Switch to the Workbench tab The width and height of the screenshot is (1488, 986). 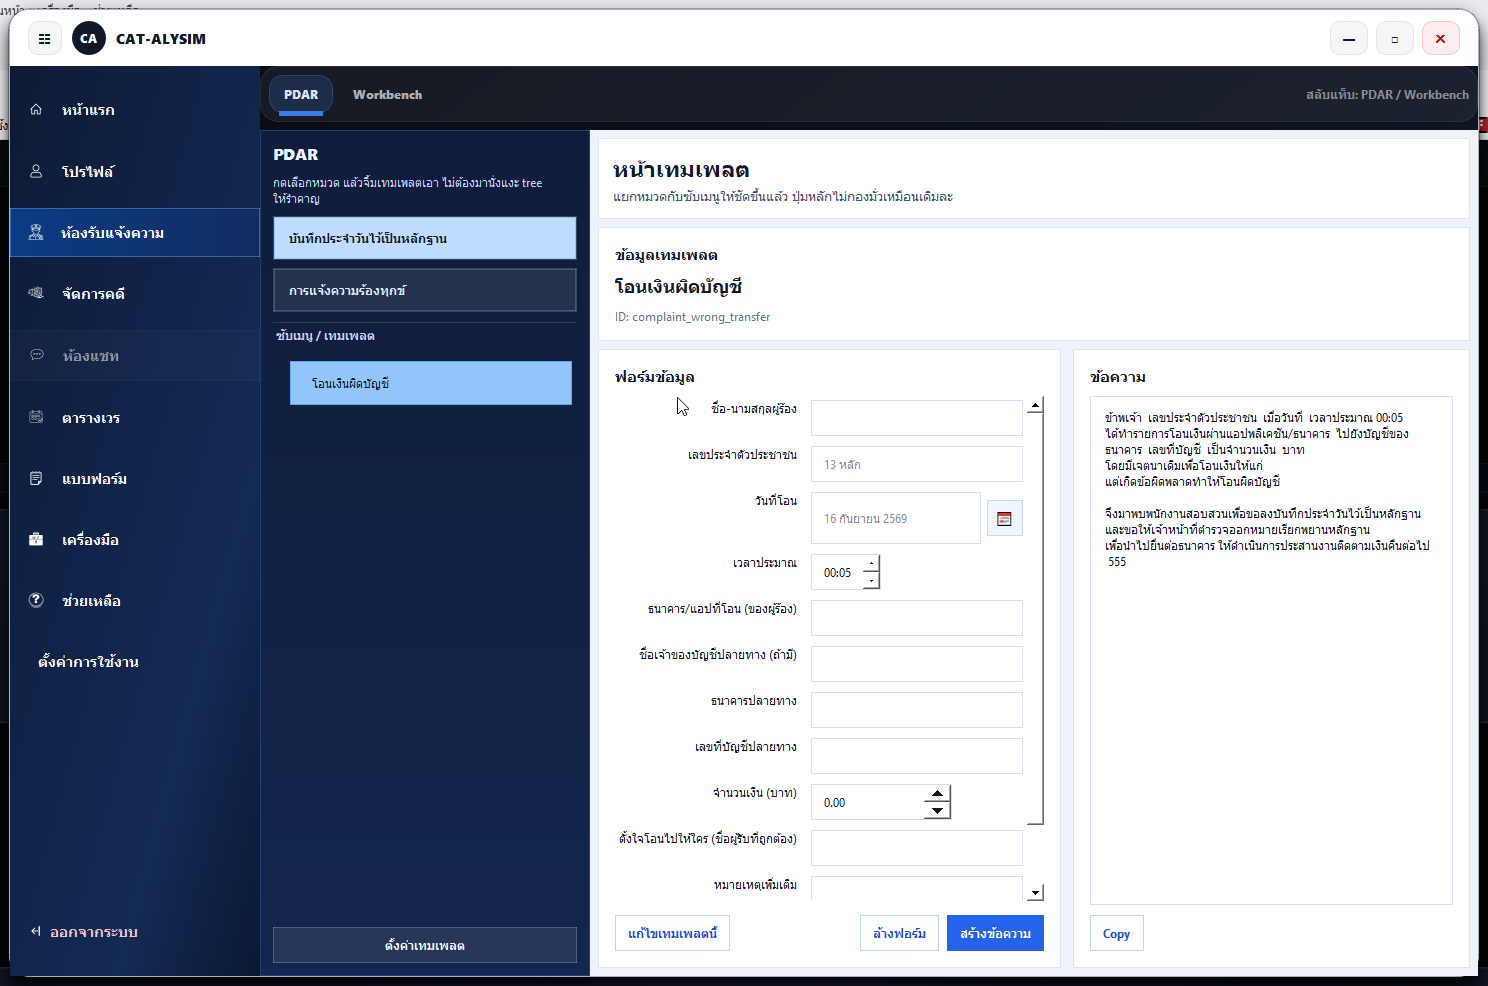click(387, 95)
